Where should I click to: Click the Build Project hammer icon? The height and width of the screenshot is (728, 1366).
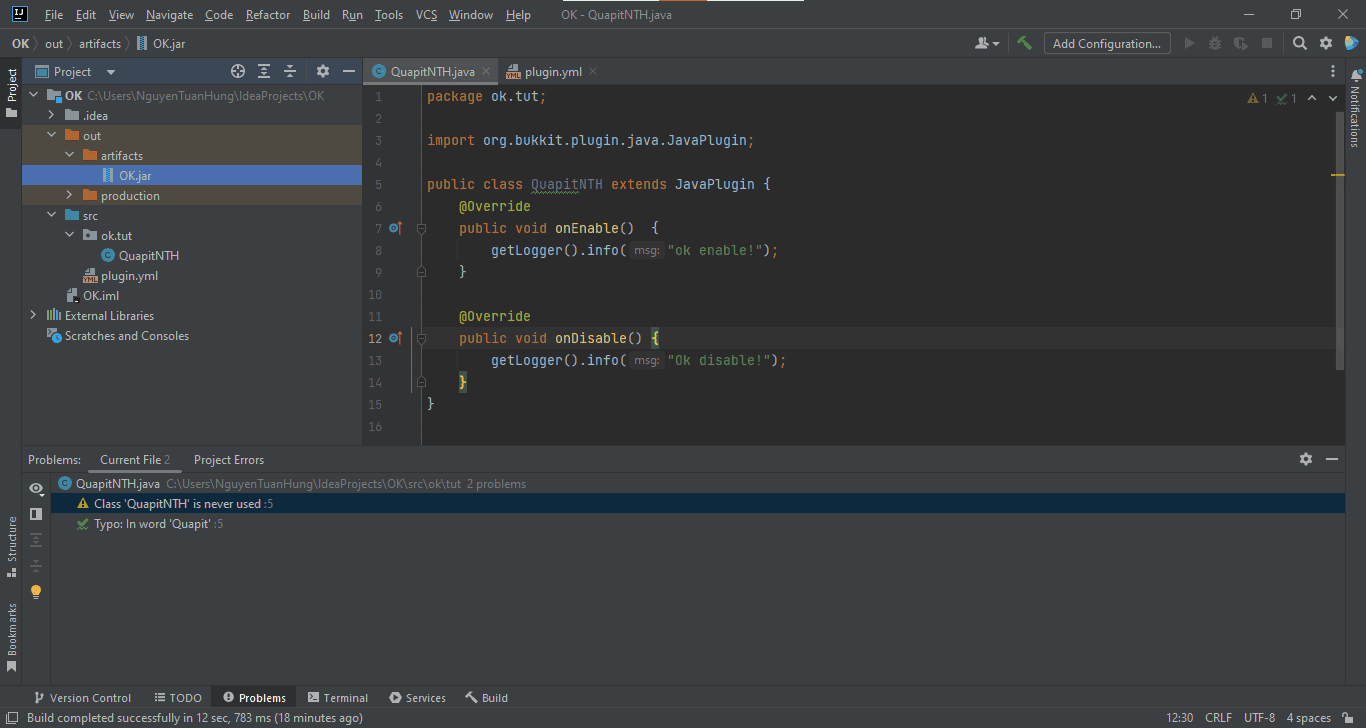click(x=1024, y=43)
